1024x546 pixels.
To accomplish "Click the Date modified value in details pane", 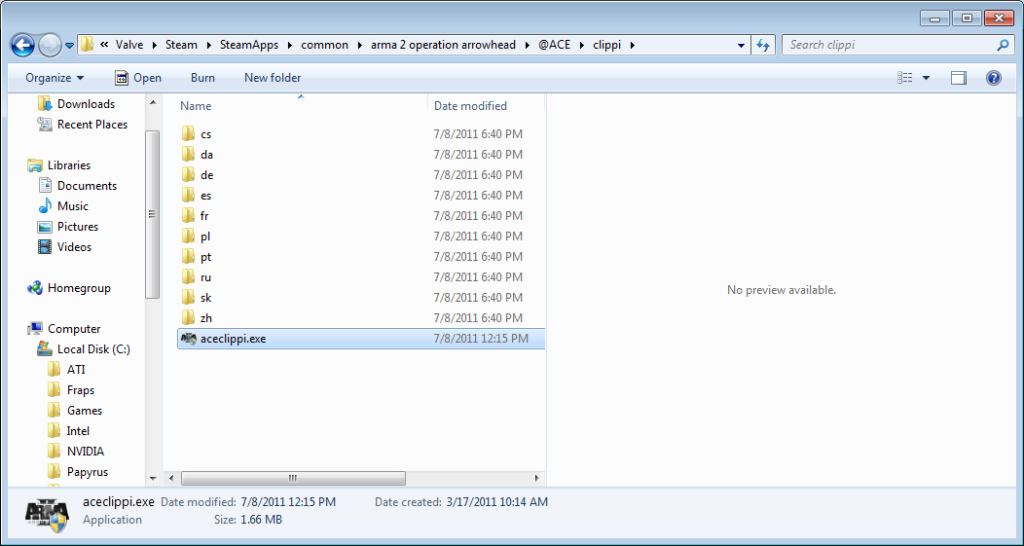I will click(x=288, y=502).
